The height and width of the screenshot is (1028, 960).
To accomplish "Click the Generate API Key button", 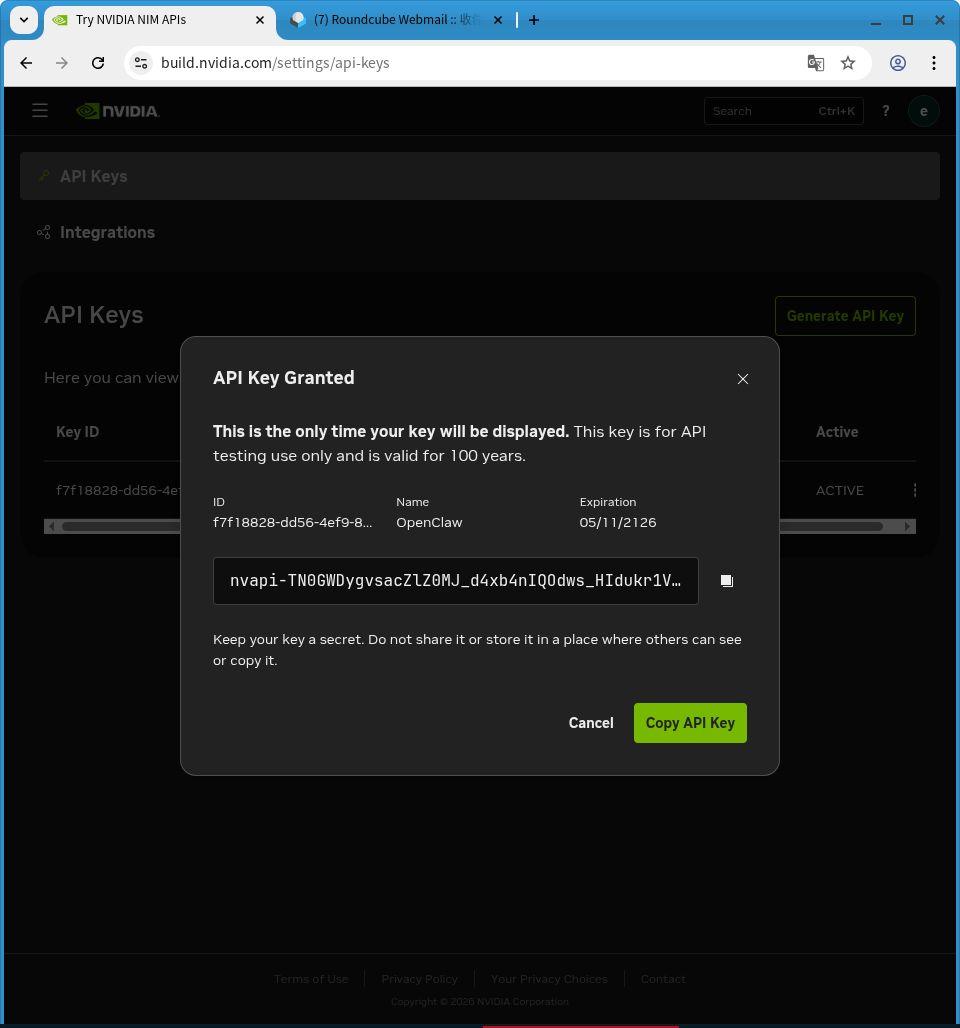I will (x=845, y=316).
